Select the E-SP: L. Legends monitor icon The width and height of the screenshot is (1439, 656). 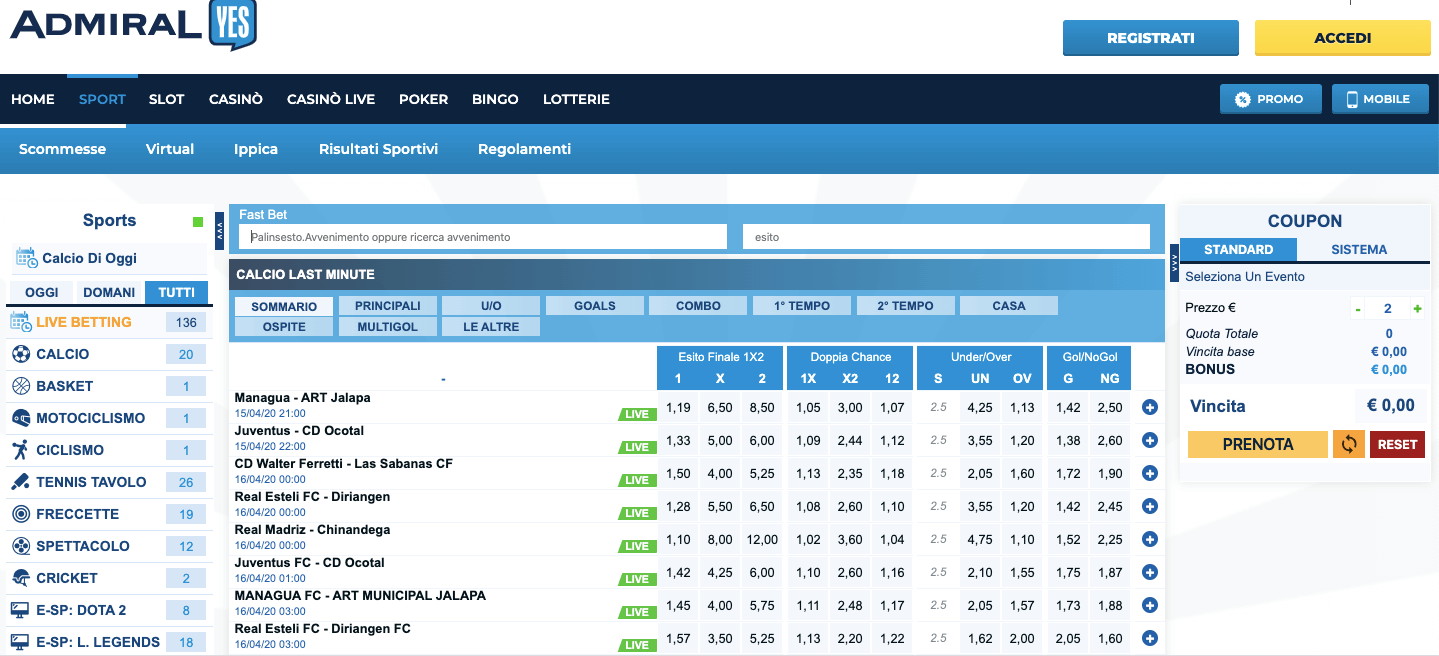[20, 642]
